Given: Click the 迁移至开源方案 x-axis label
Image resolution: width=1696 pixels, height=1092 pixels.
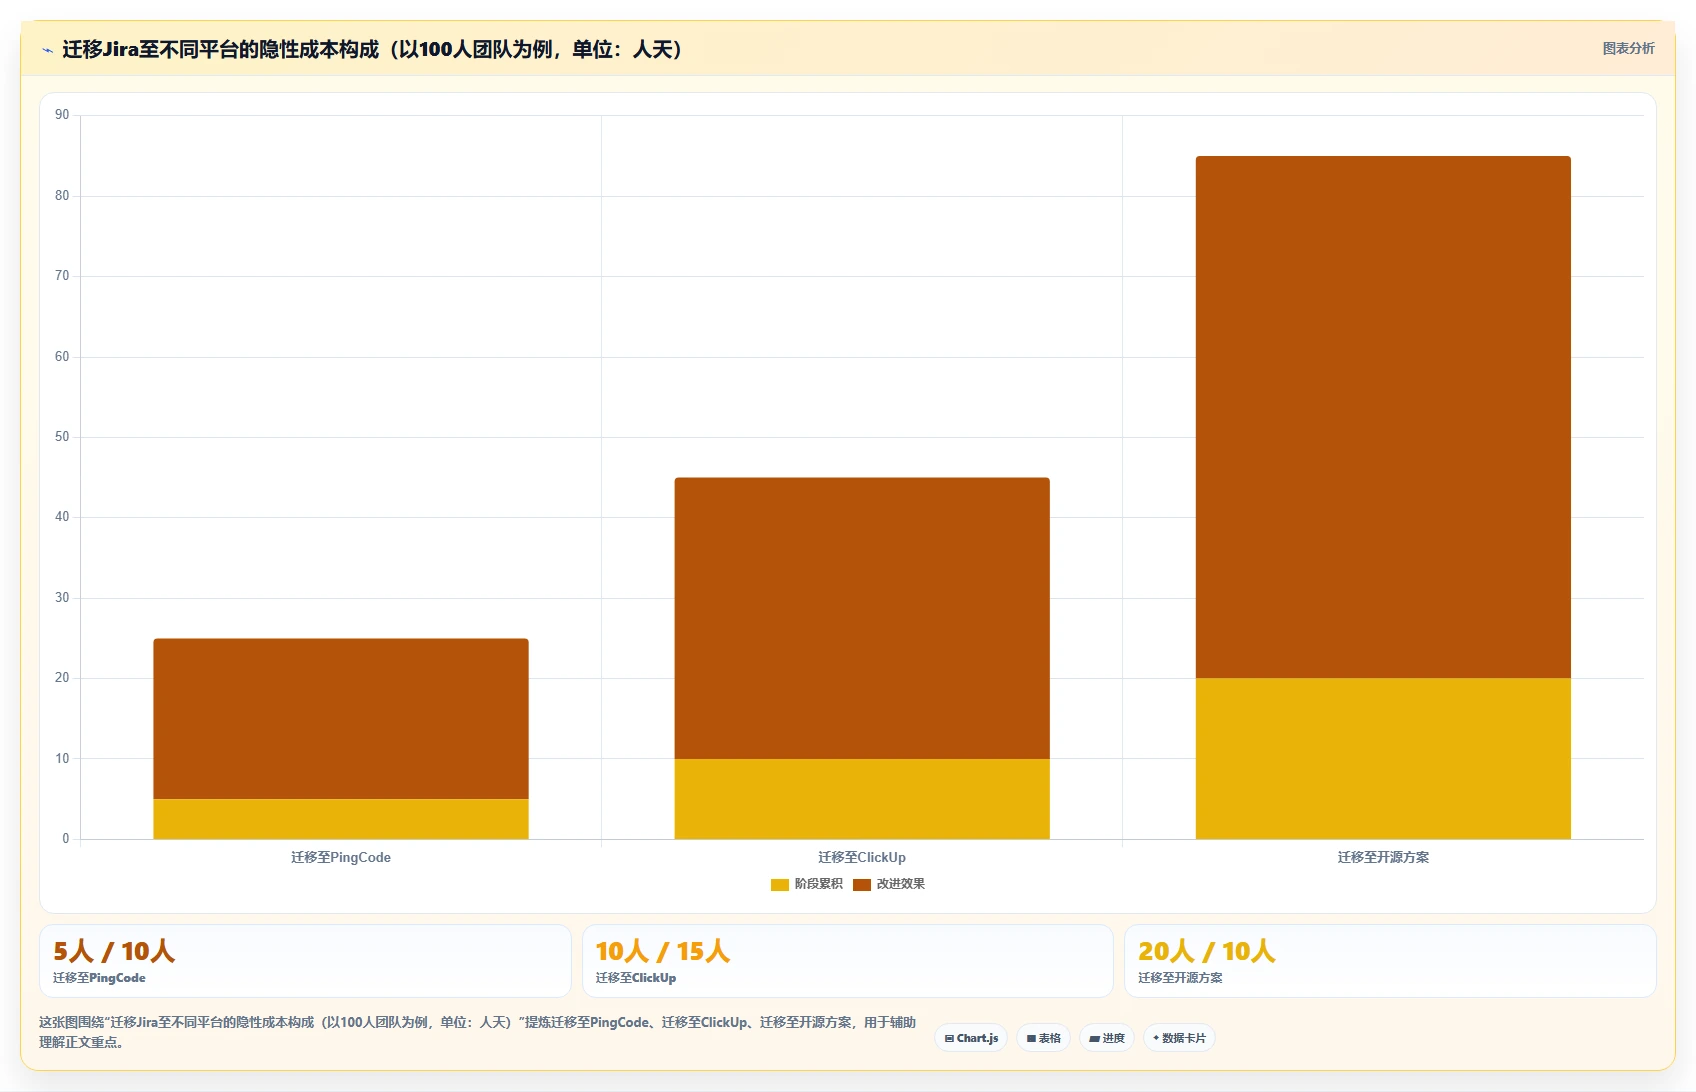Looking at the screenshot, I should [1383, 857].
